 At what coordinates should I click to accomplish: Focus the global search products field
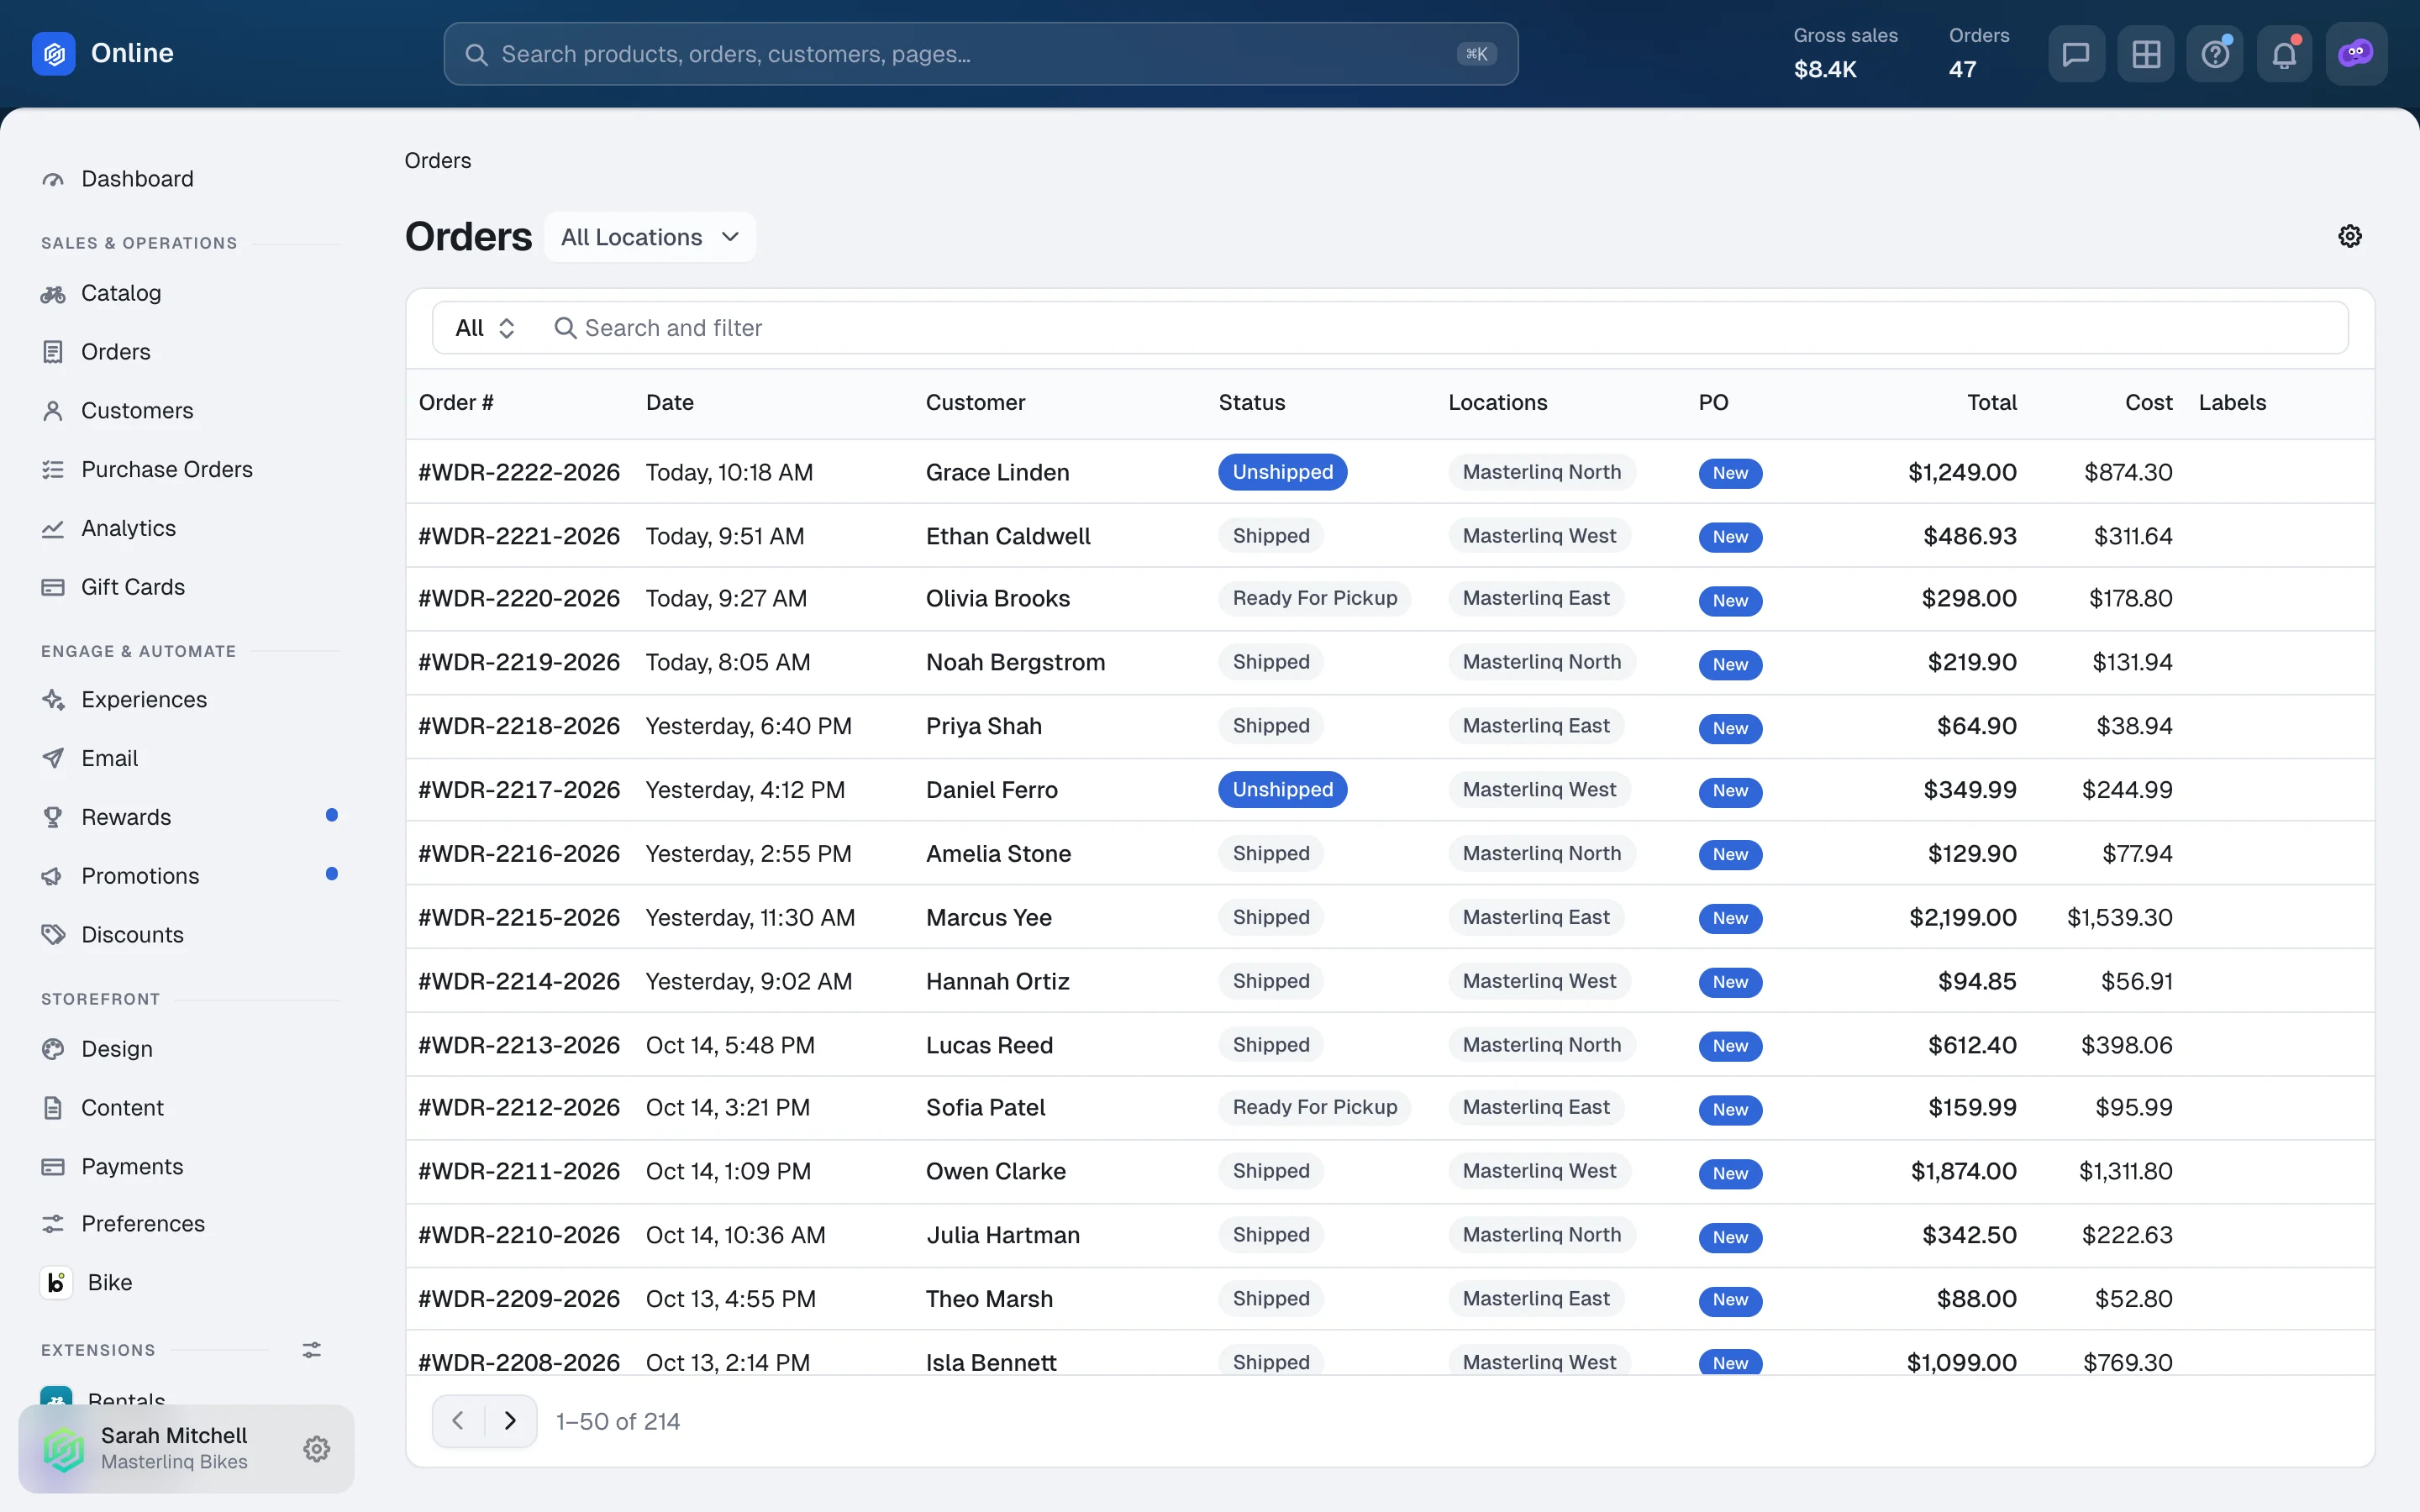(x=981, y=54)
